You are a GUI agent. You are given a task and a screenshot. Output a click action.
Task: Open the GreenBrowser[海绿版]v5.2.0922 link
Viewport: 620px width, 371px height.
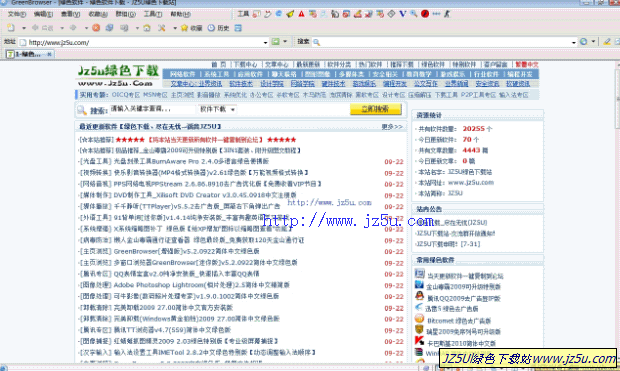pyautogui.click(x=187, y=251)
